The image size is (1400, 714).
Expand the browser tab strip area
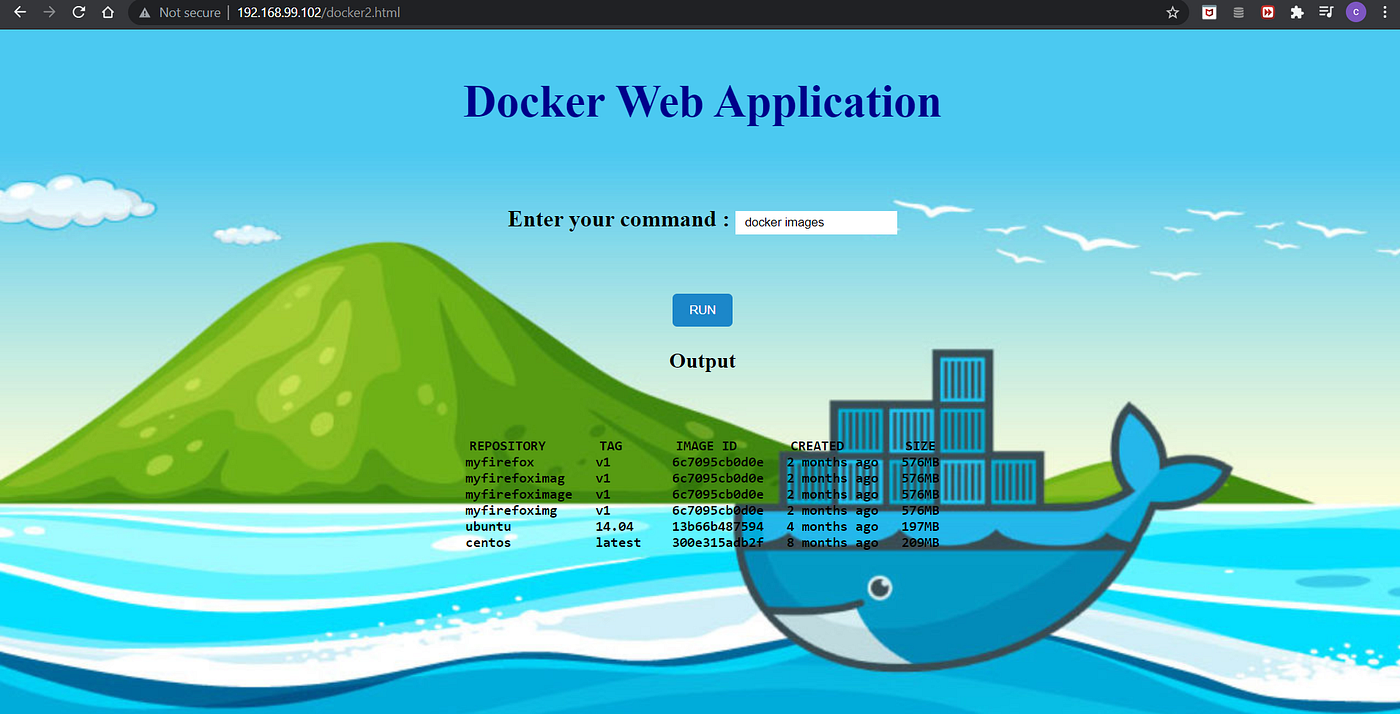click(x=700, y=2)
